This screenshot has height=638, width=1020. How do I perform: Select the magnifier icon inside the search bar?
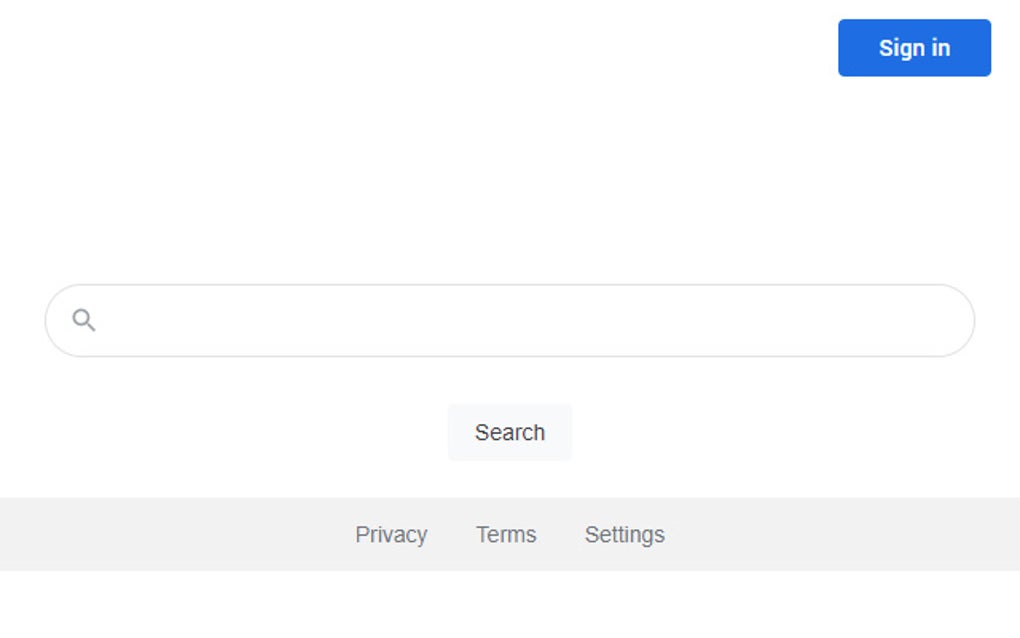click(84, 319)
